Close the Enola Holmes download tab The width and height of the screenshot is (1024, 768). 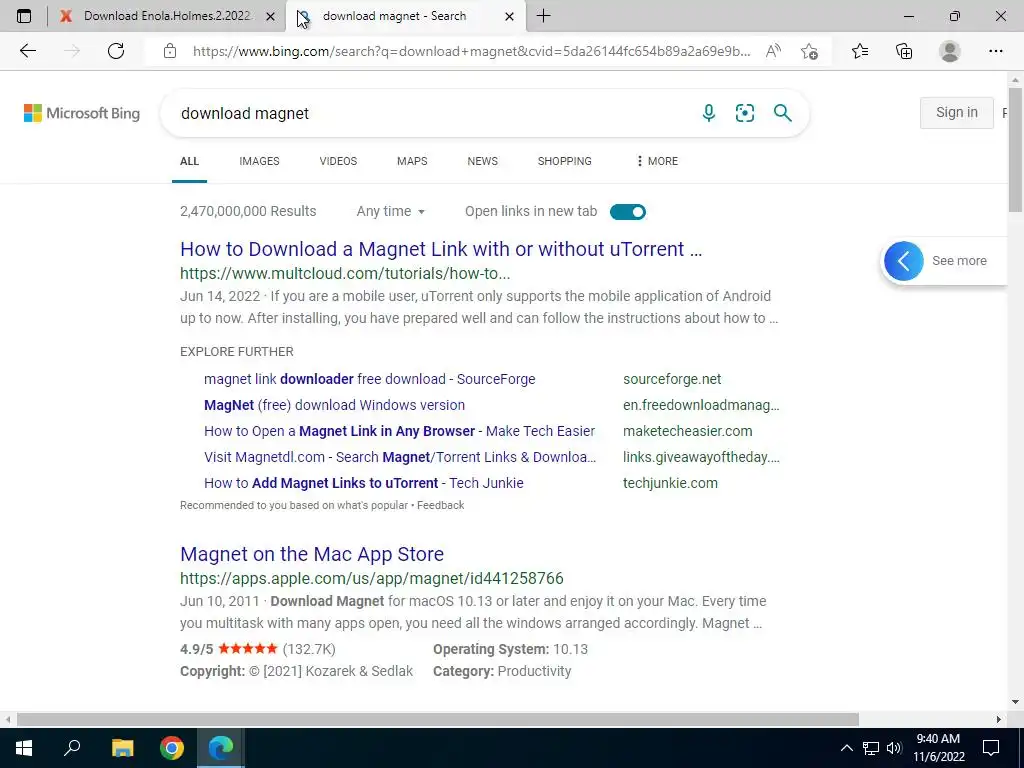coord(270,16)
